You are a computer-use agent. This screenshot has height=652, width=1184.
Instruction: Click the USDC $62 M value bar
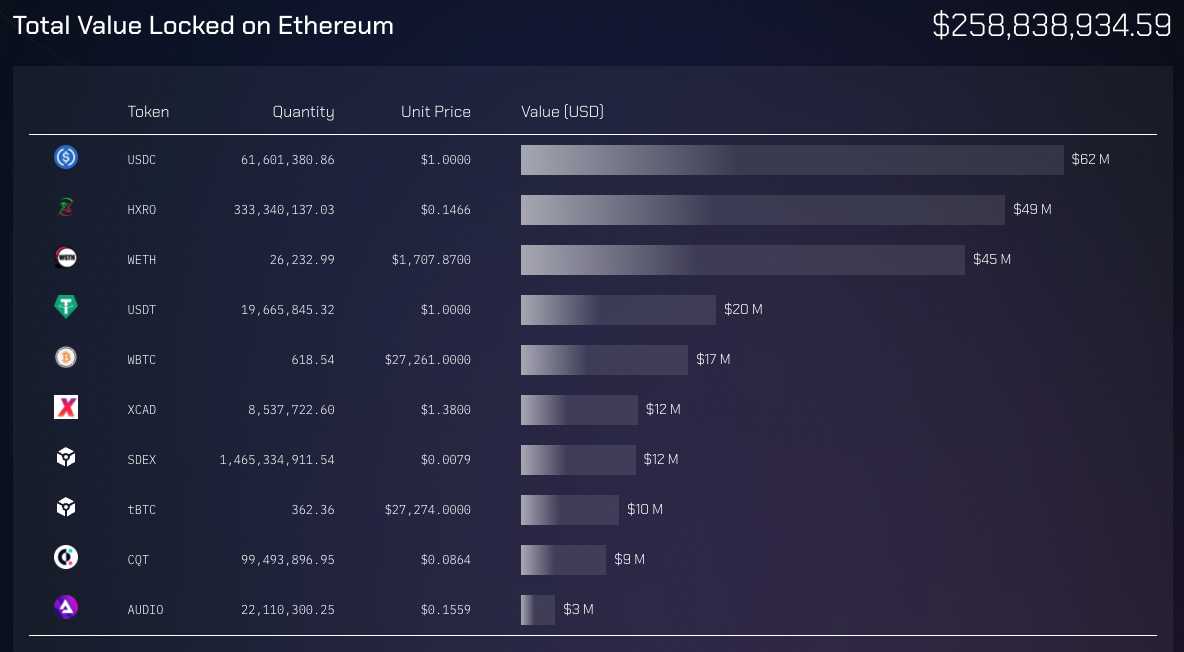[792, 160]
